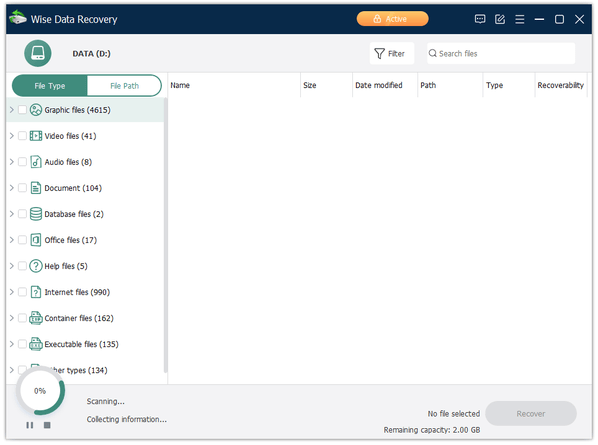Viewport: 598px width, 445px height.
Task: Switch to the File Path tab
Action: pos(124,86)
